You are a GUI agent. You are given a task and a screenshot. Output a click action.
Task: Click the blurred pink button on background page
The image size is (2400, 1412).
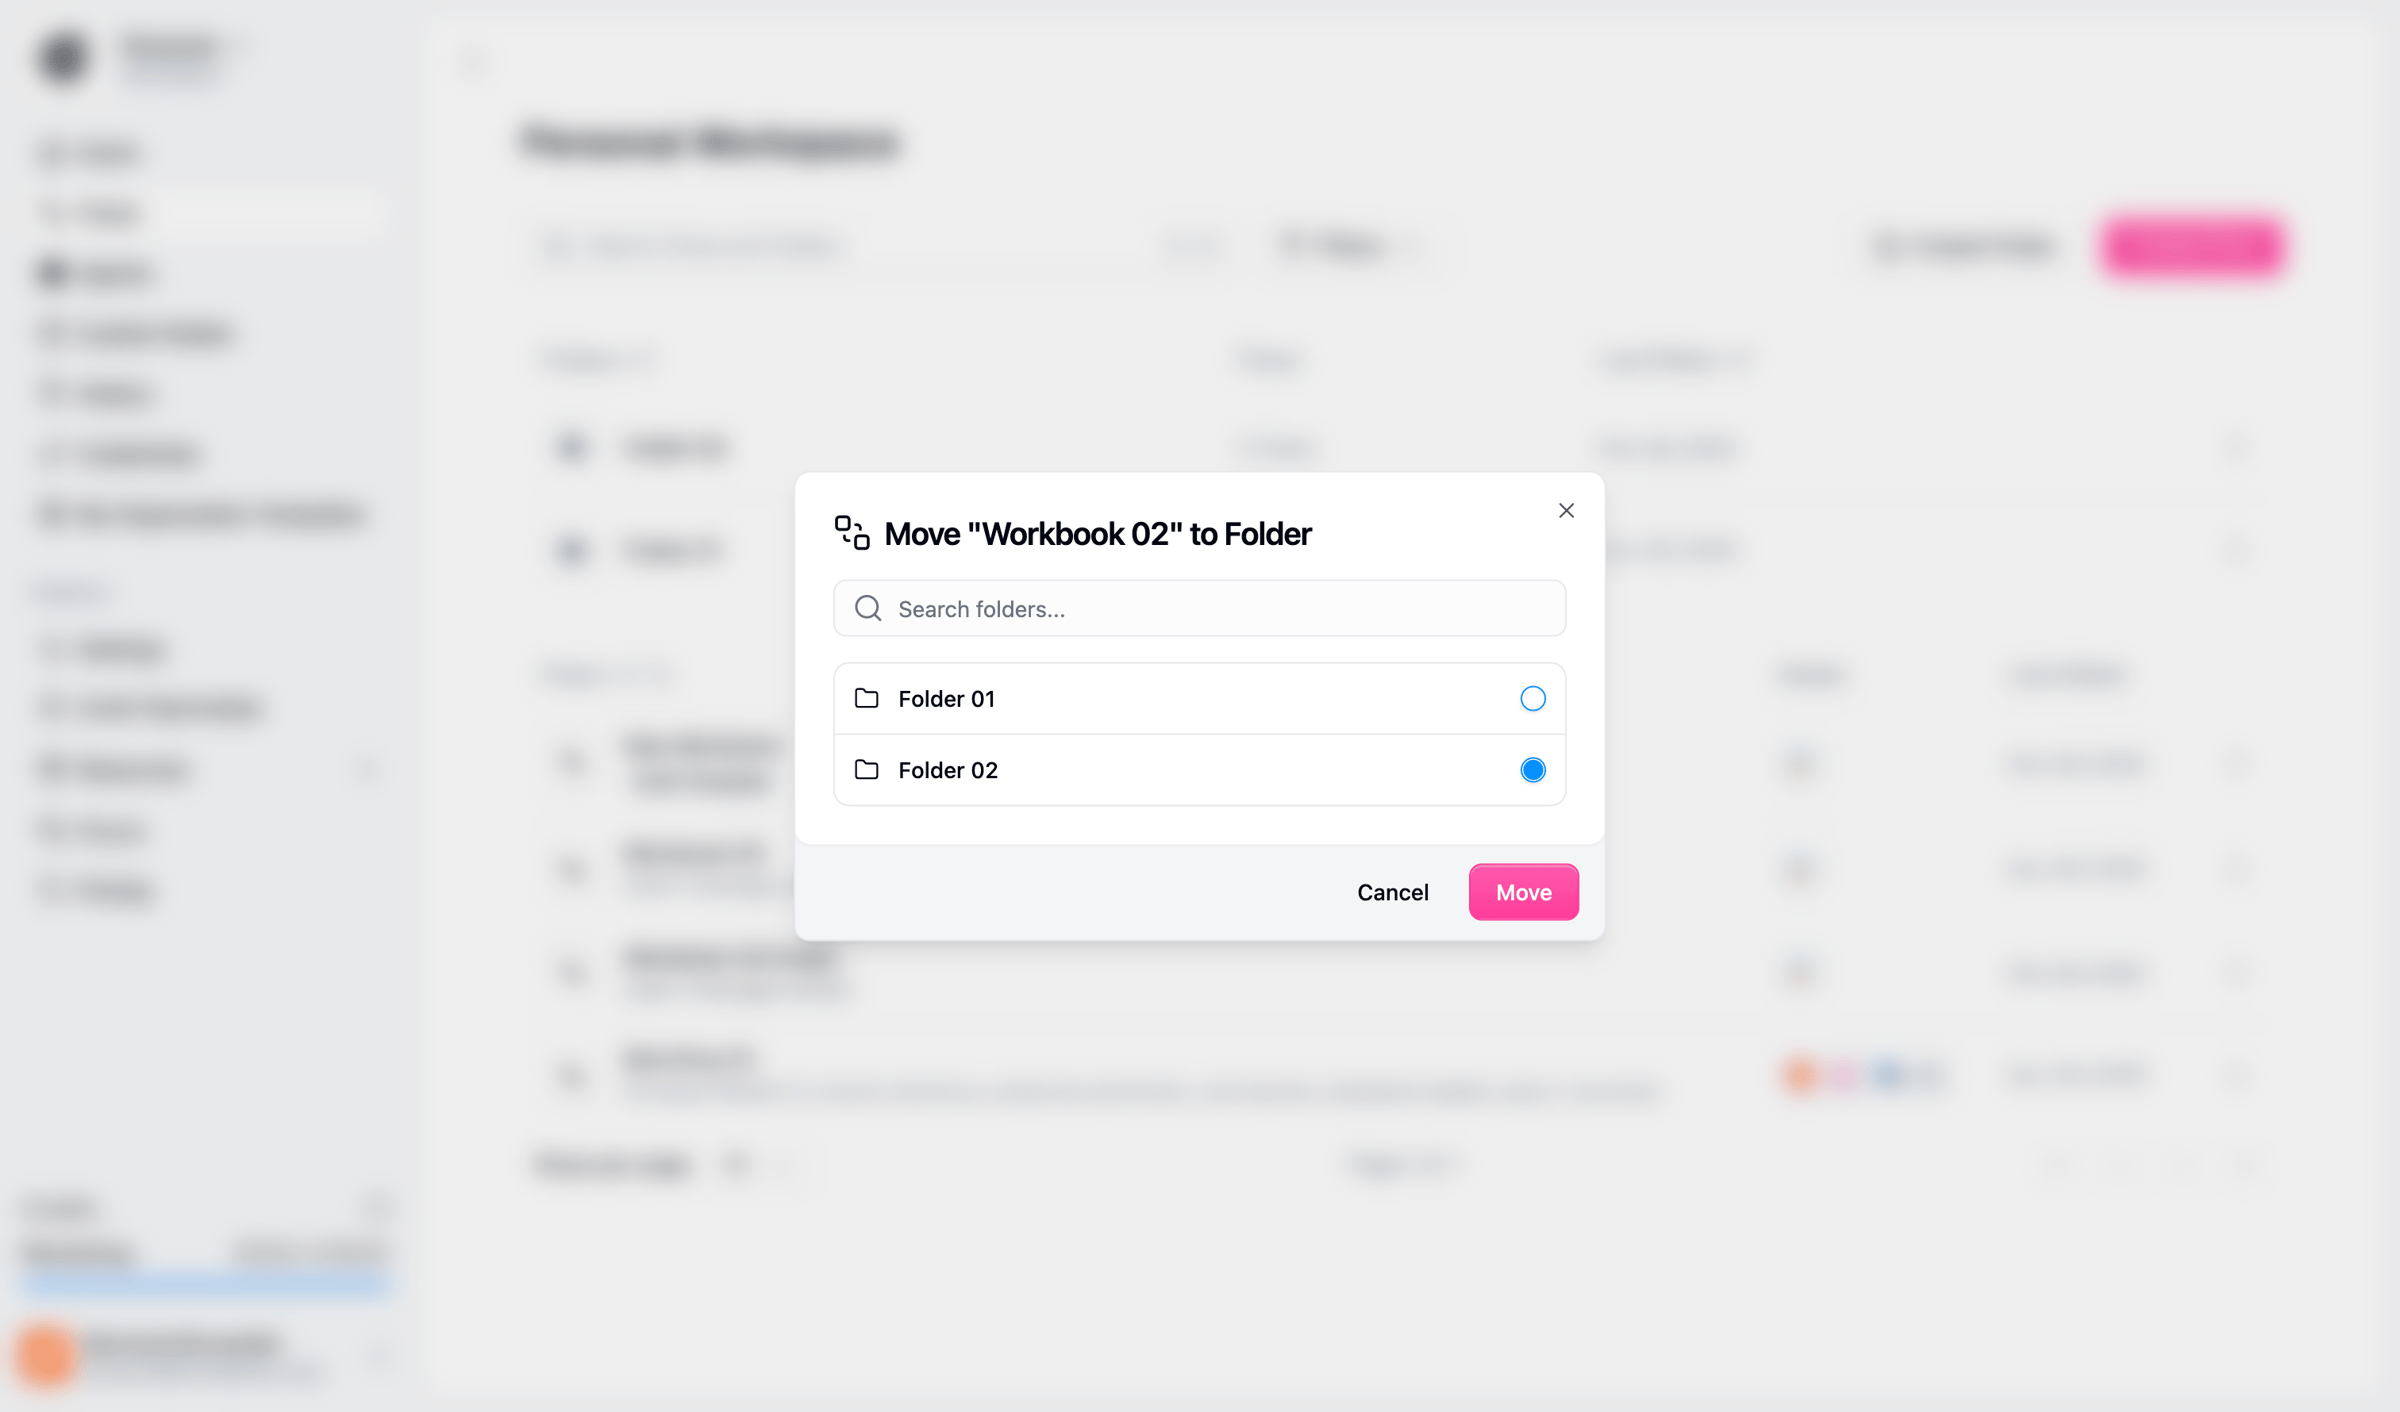[2192, 246]
